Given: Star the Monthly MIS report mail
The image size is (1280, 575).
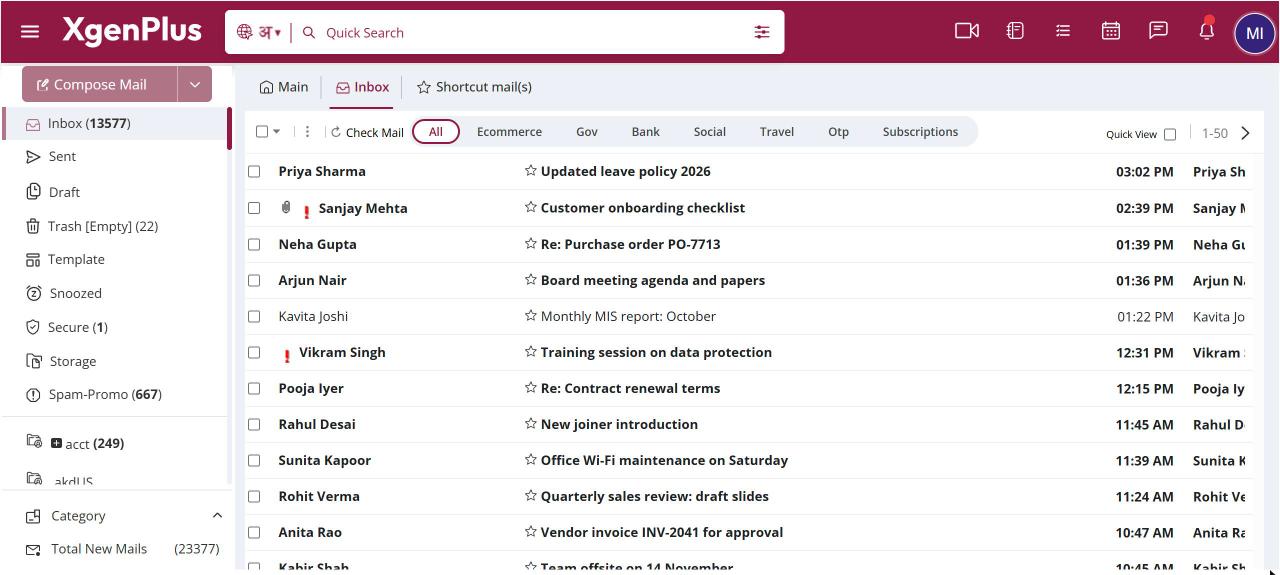Looking at the screenshot, I should pos(531,315).
